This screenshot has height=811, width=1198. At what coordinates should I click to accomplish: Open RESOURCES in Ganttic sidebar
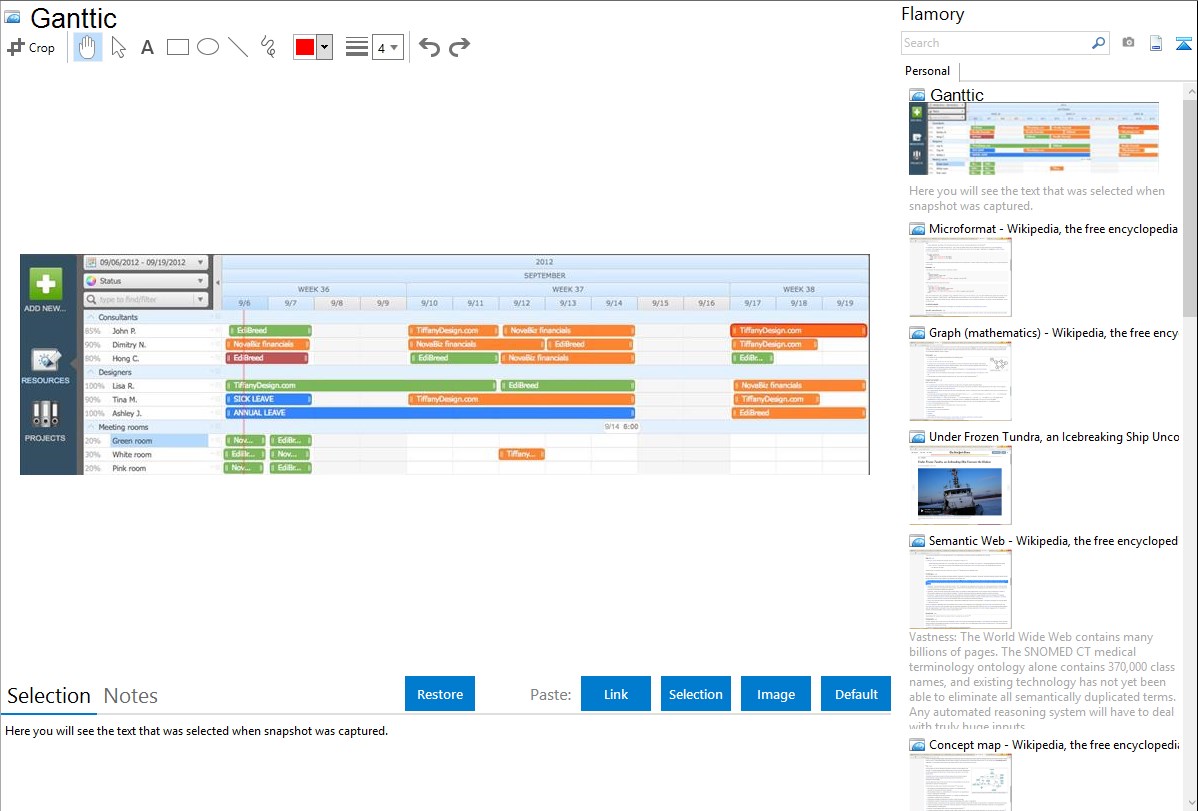point(45,365)
